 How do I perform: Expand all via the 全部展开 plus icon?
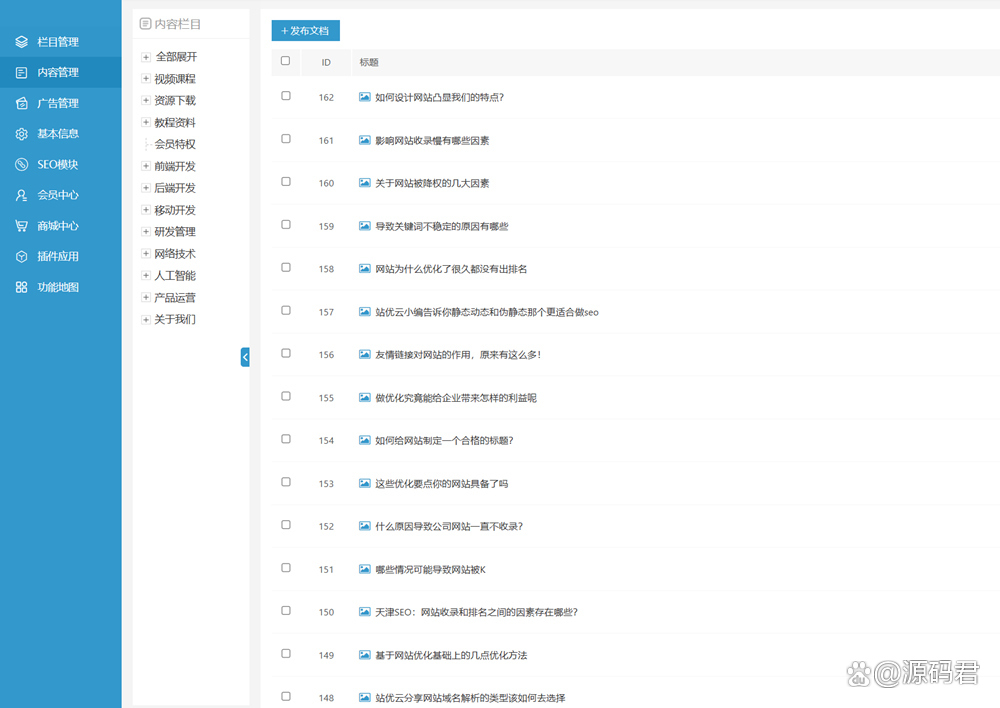tap(146, 57)
